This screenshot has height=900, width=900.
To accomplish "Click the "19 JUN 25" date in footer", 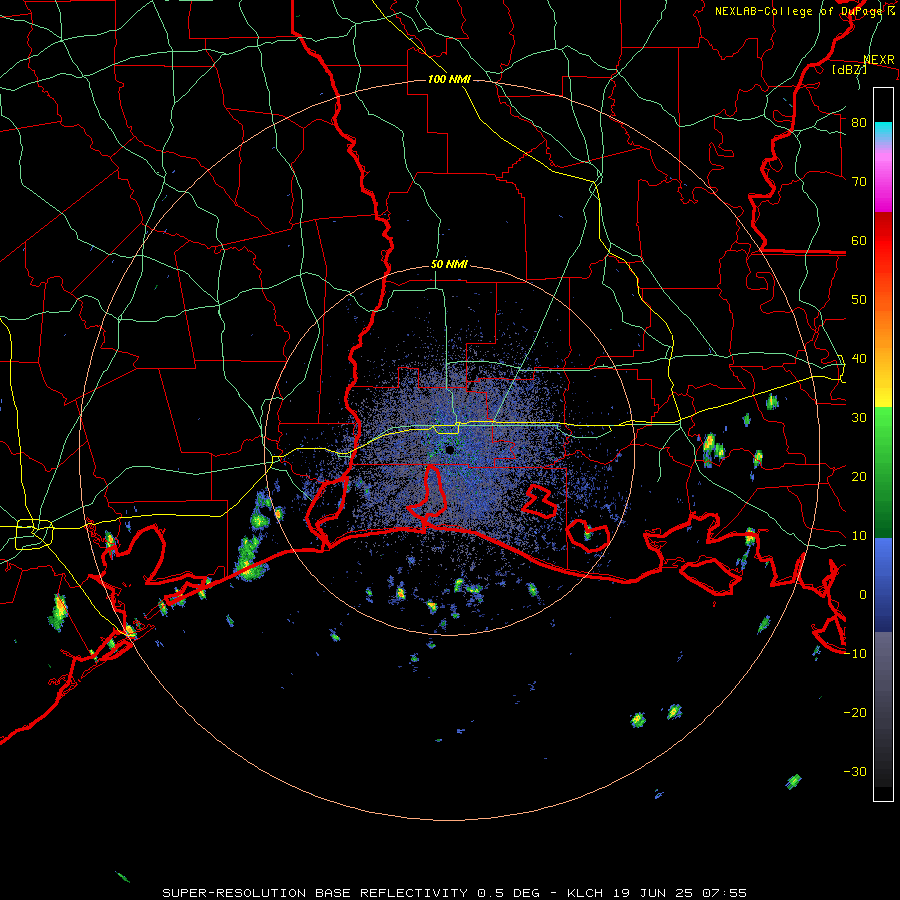I will (651, 893).
